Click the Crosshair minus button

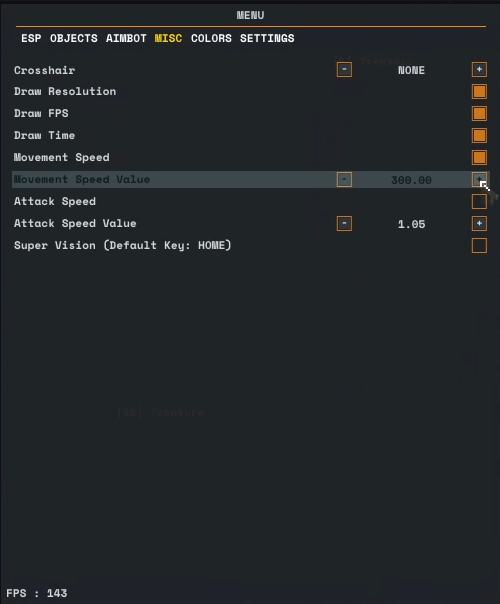pyautogui.click(x=344, y=70)
